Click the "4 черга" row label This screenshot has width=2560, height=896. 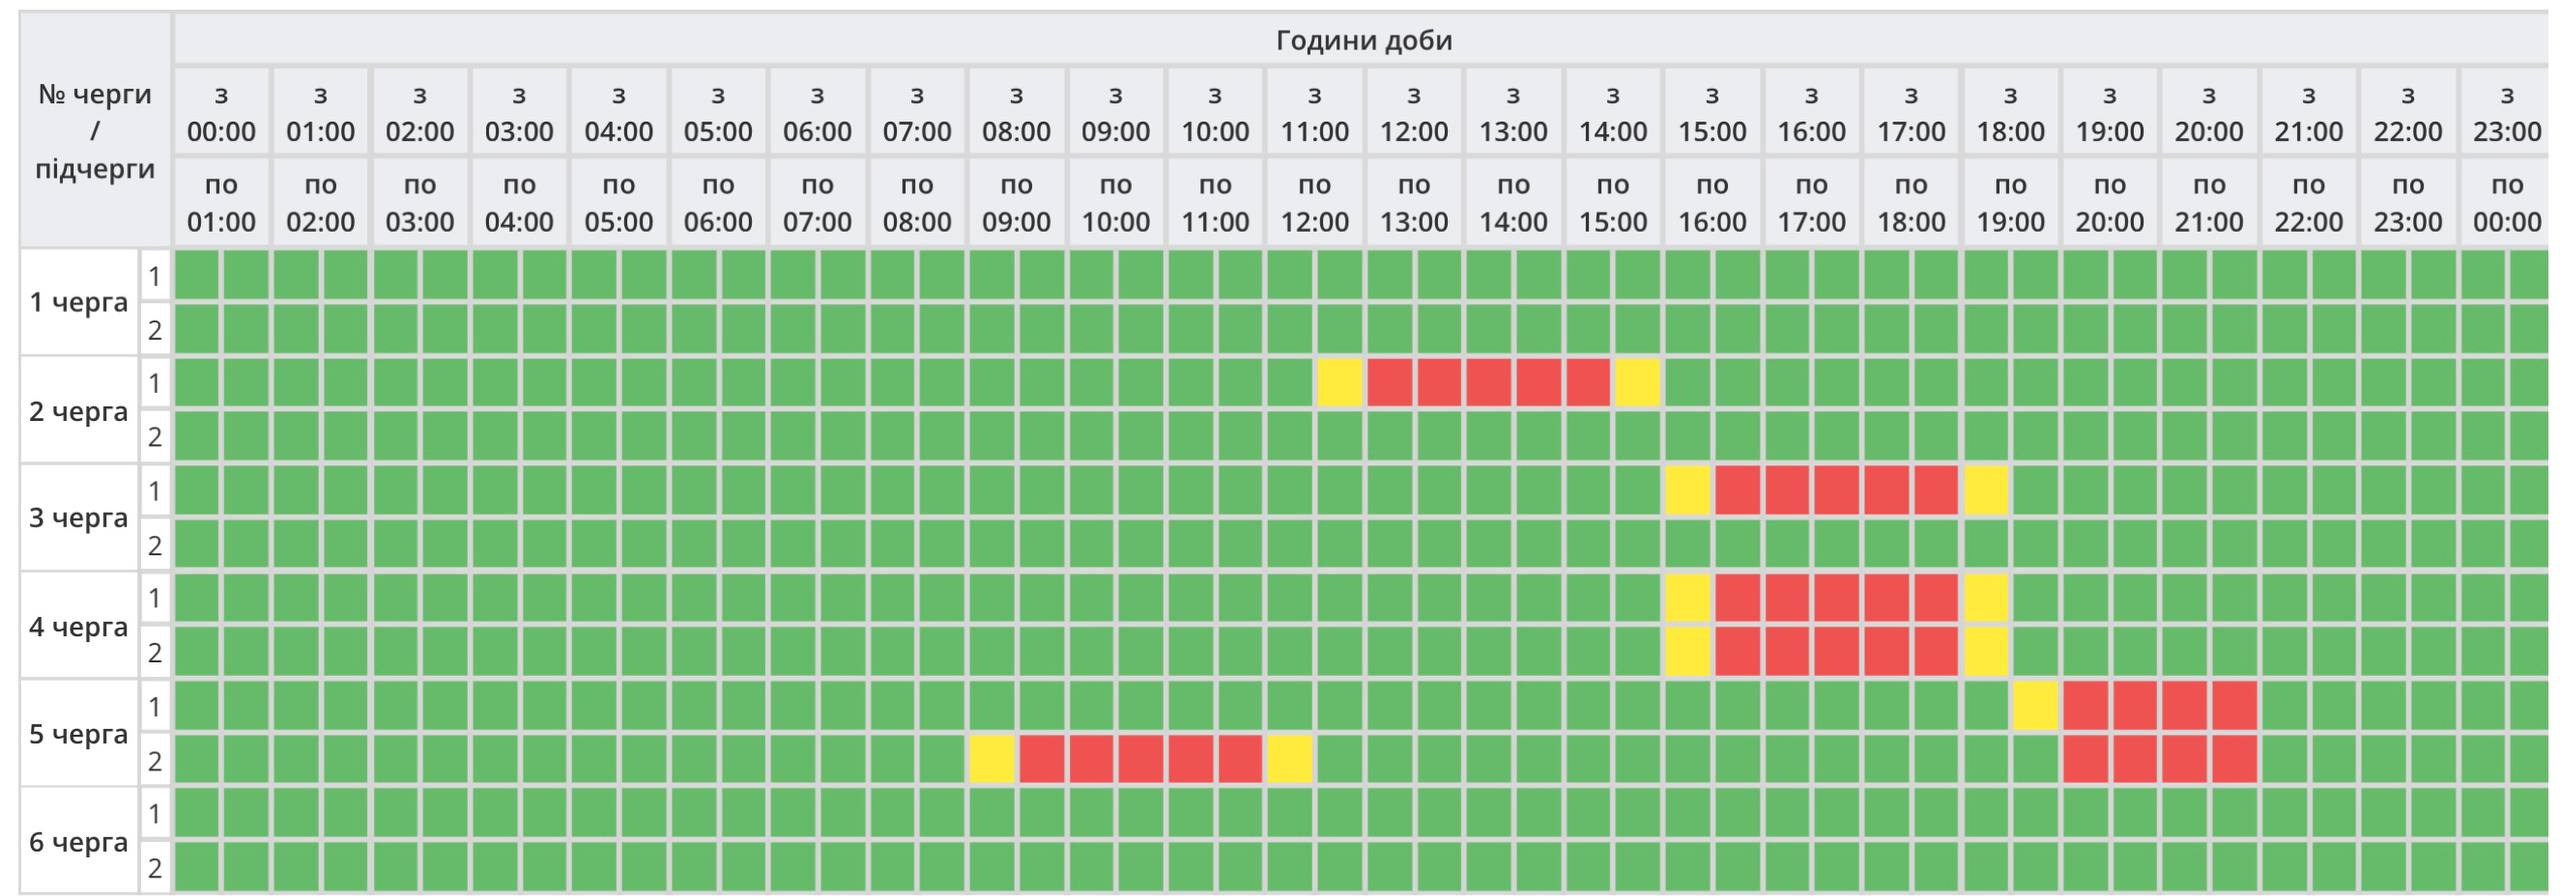coord(78,627)
